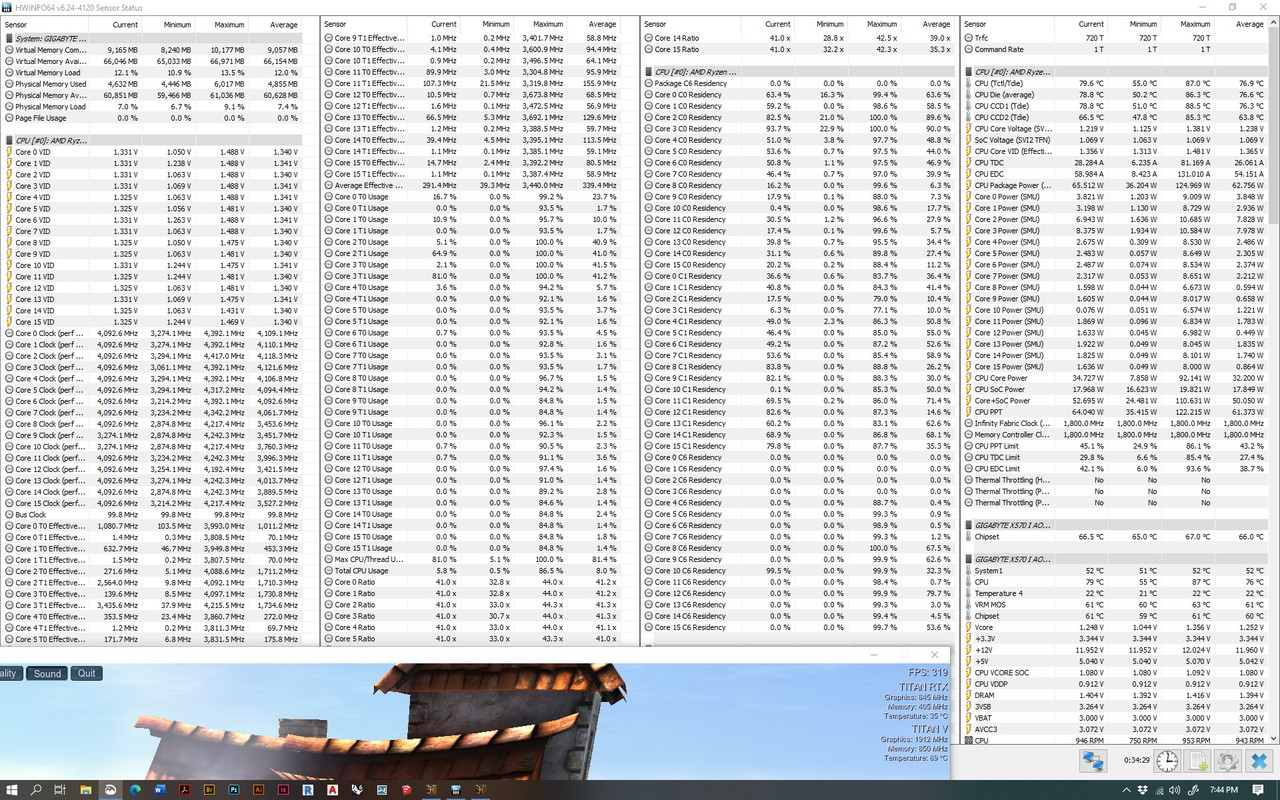Click the remote monitoring computers icon
The width and height of the screenshot is (1280, 800).
[x=1093, y=761]
